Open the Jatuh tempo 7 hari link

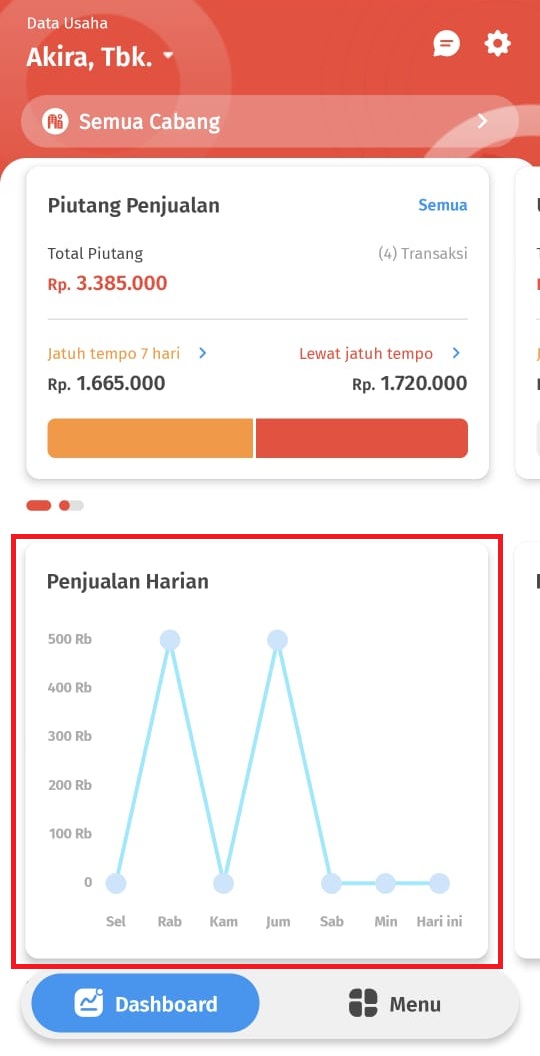point(114,354)
